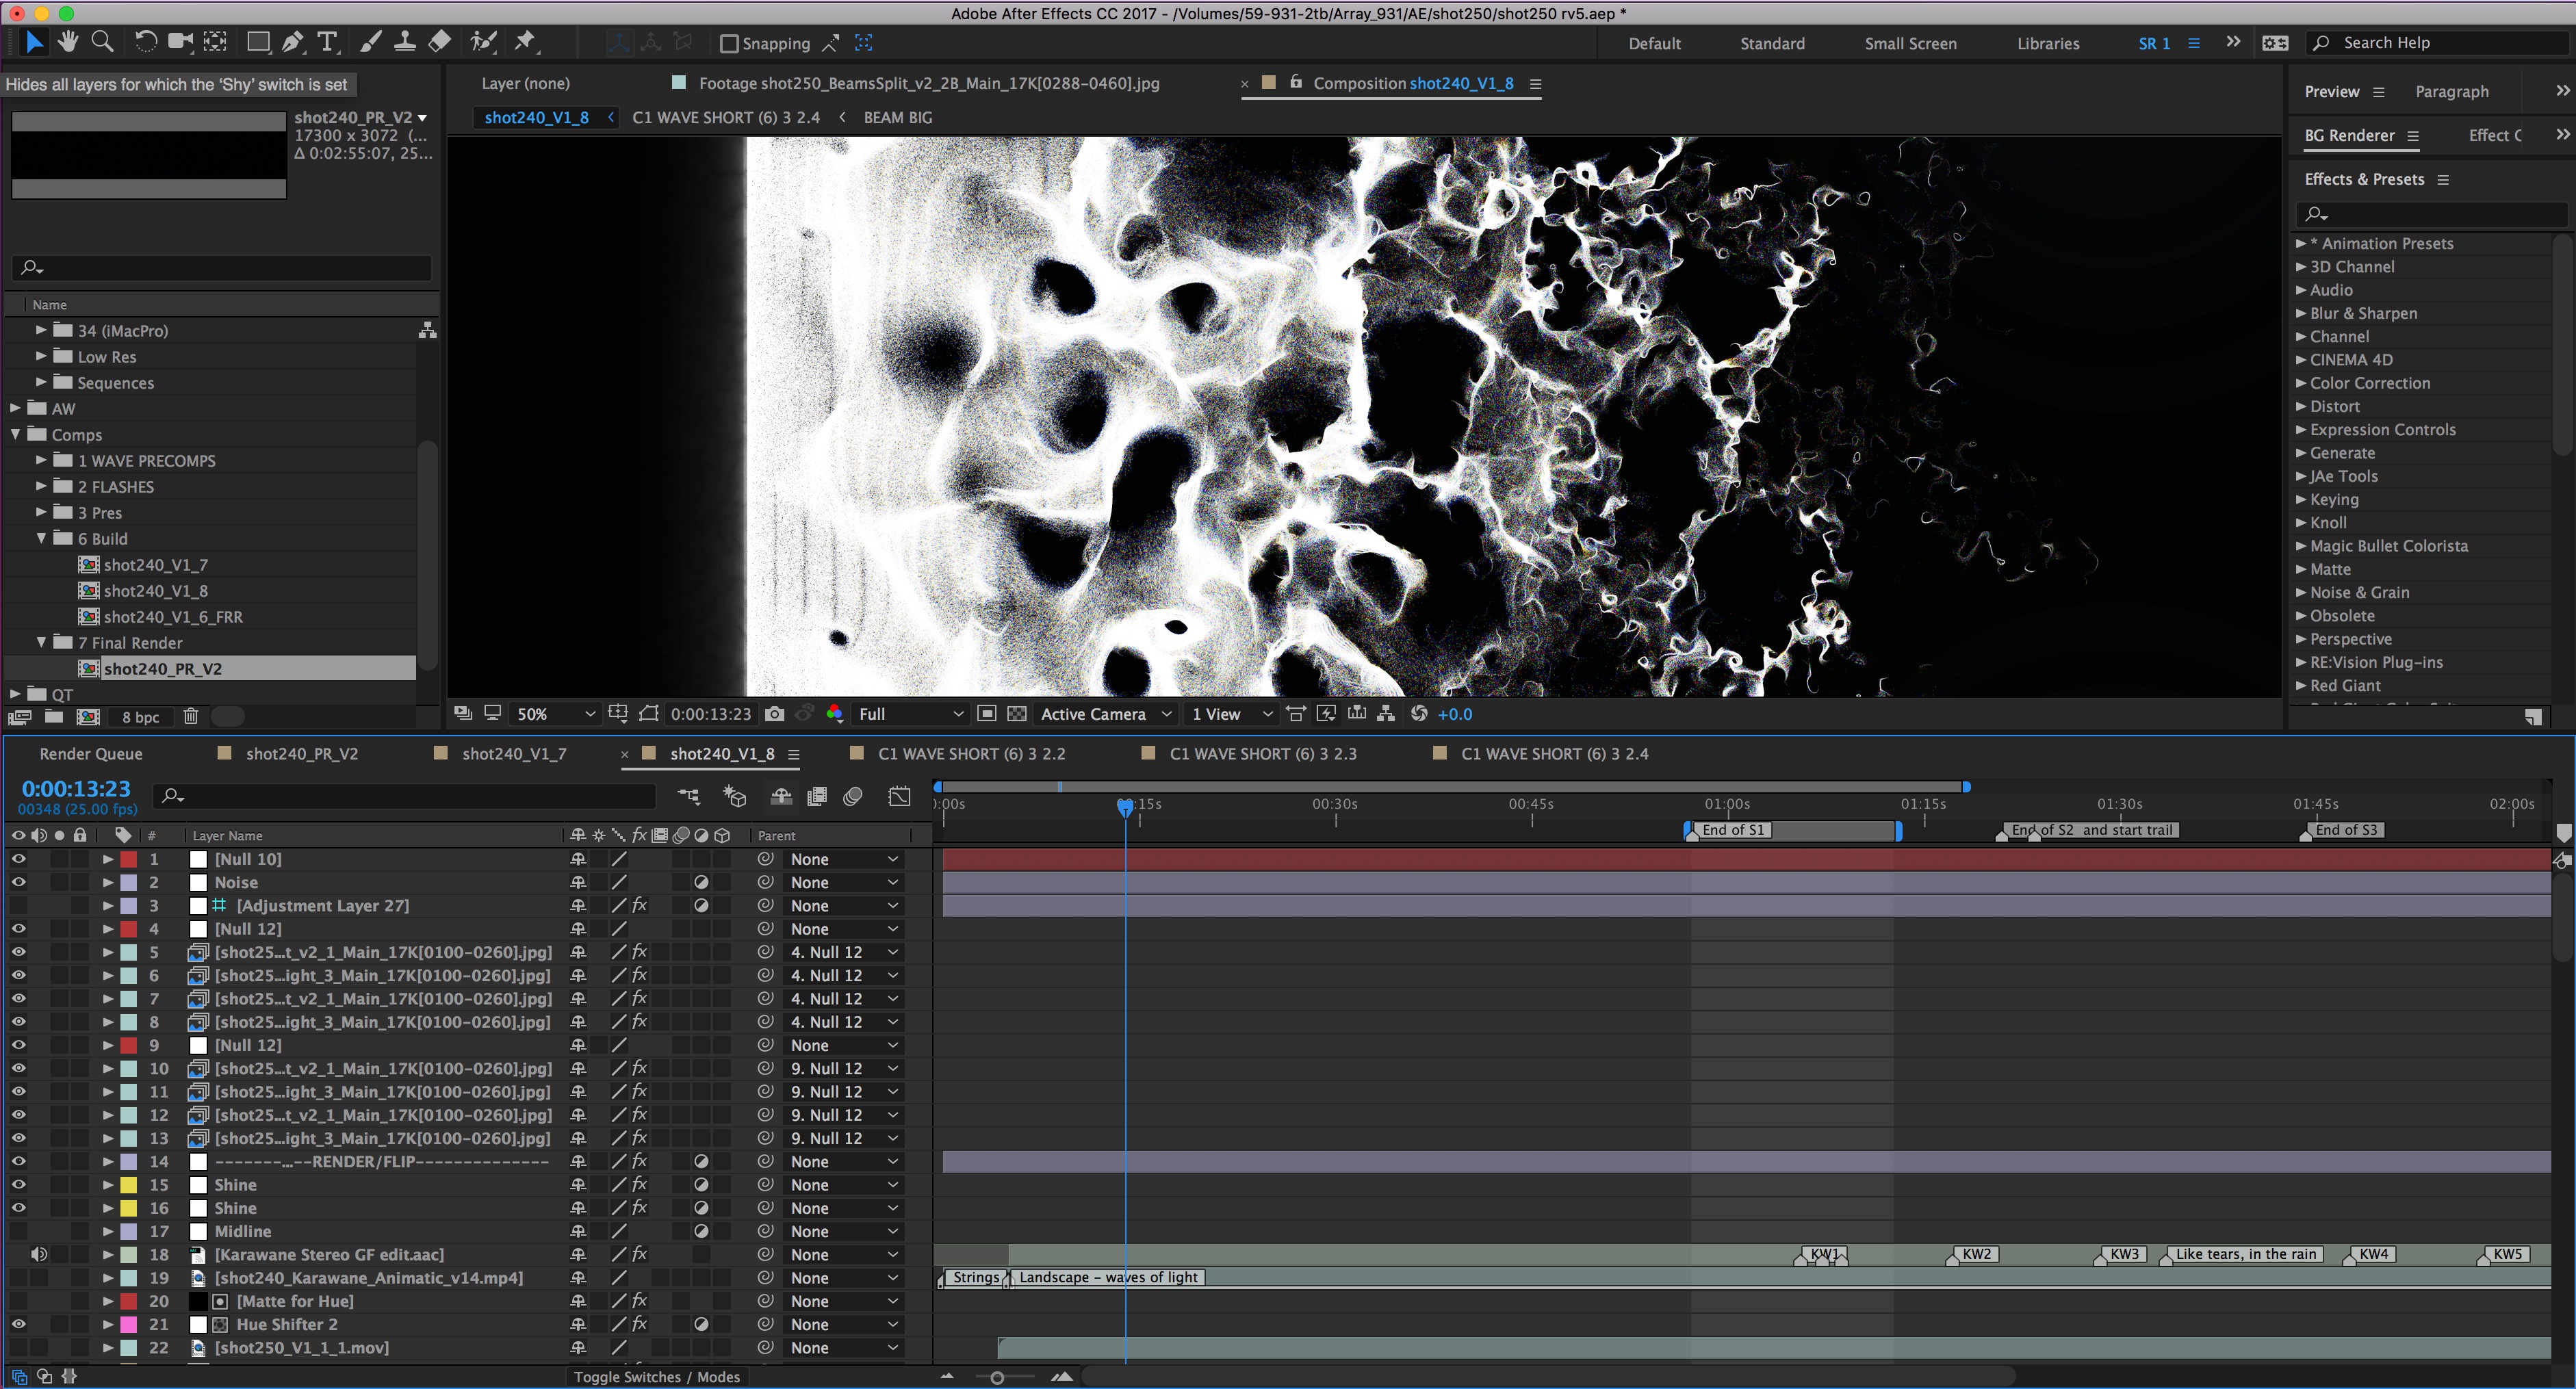Click the delete trash icon in Project panel

click(x=191, y=716)
